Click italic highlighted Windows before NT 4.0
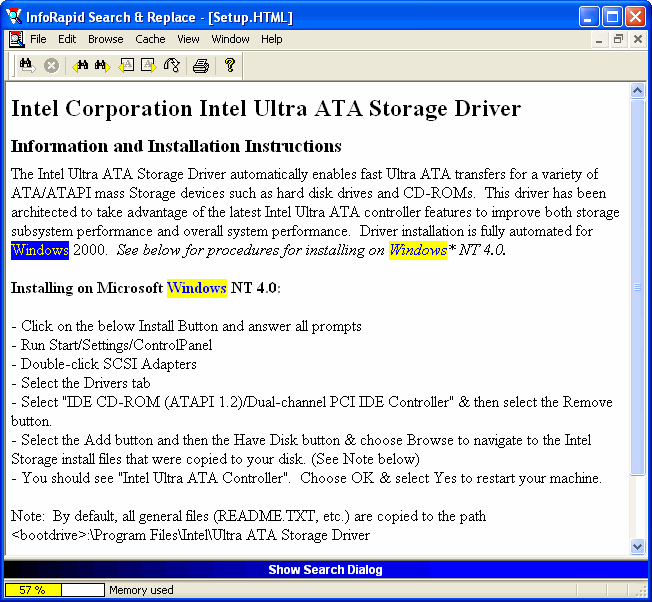This screenshot has width=652, height=602. [x=418, y=250]
